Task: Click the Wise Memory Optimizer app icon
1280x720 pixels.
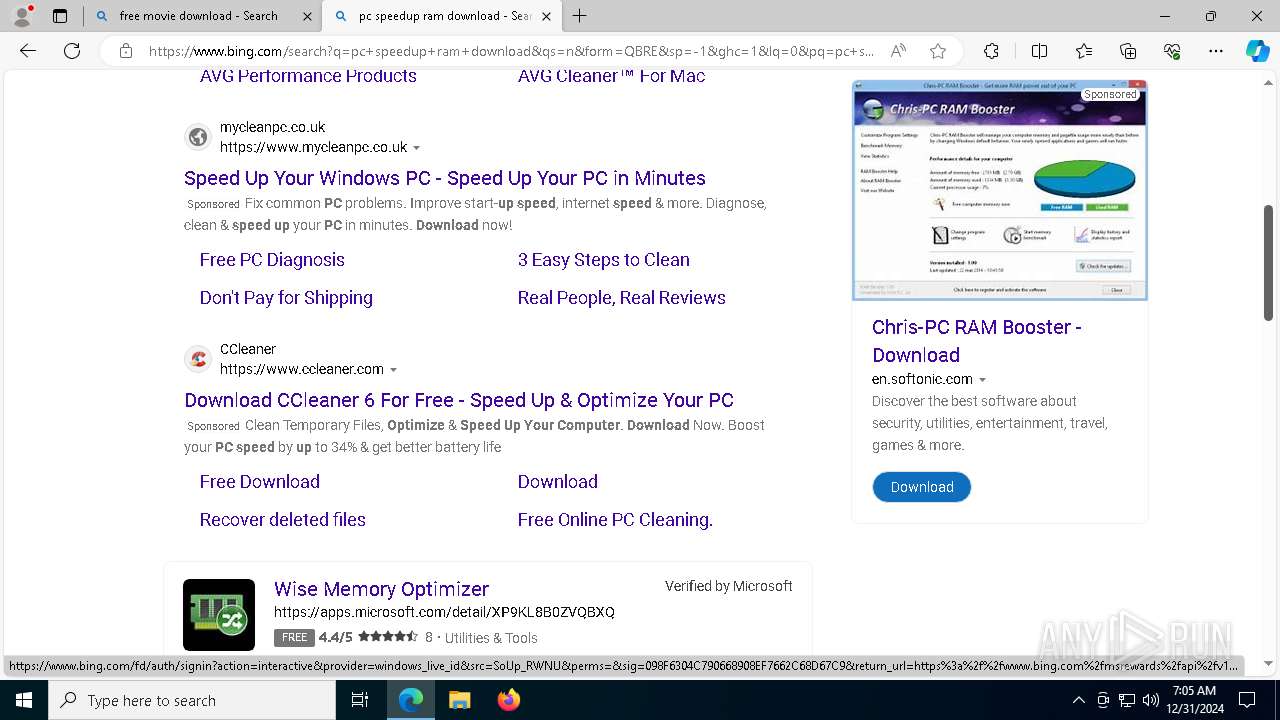Action: pos(219,615)
